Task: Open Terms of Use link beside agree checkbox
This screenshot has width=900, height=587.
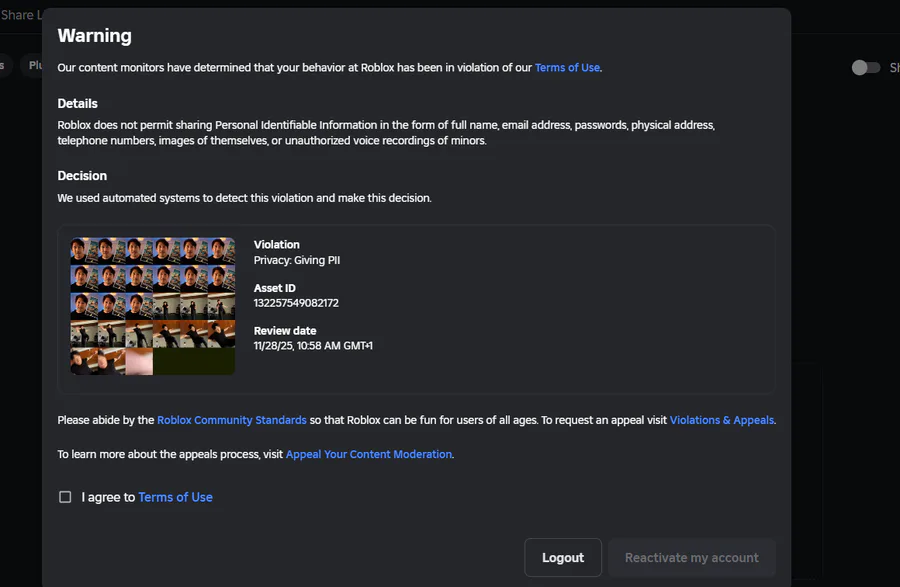Action: click(x=175, y=497)
